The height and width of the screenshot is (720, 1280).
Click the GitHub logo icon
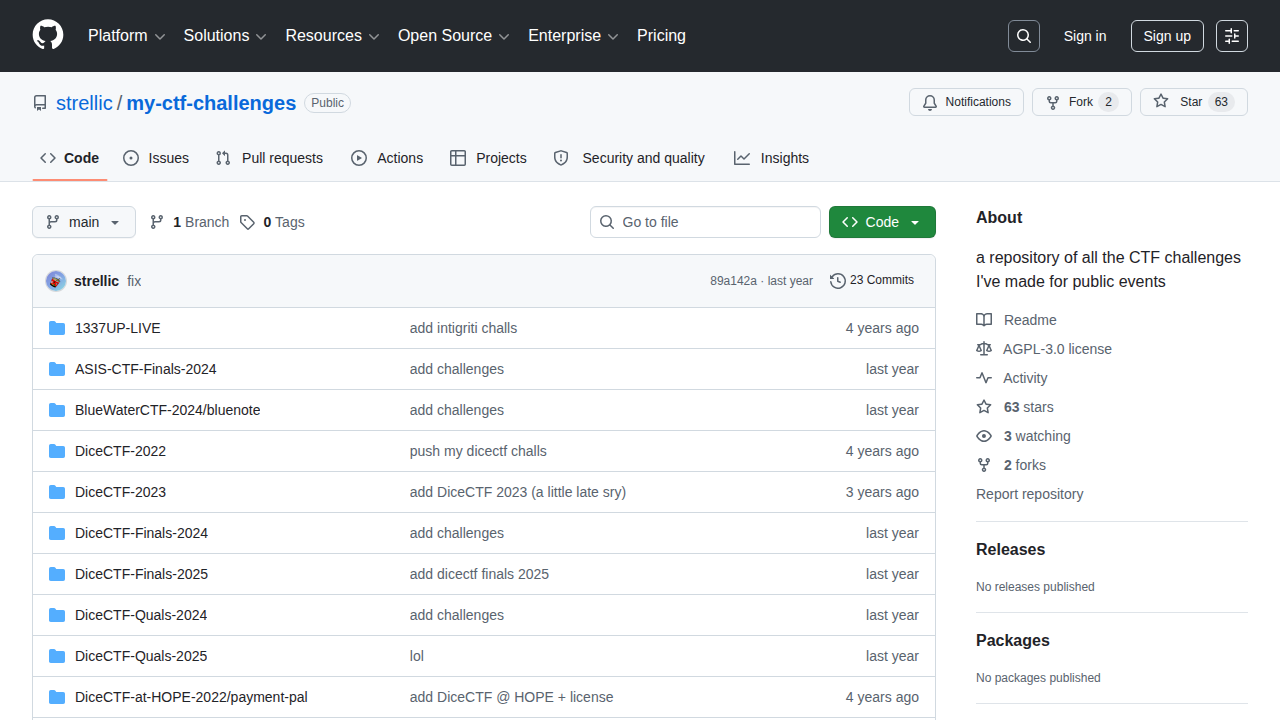48,36
